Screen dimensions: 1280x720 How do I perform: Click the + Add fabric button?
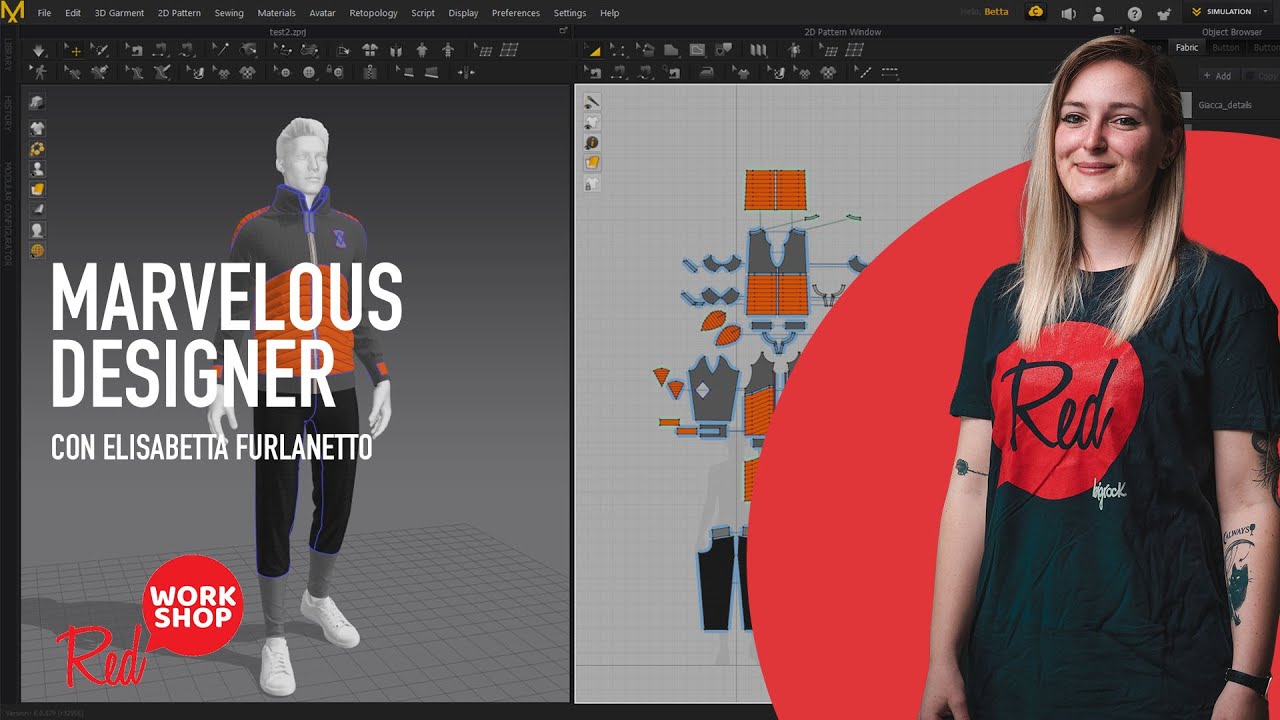1217,76
